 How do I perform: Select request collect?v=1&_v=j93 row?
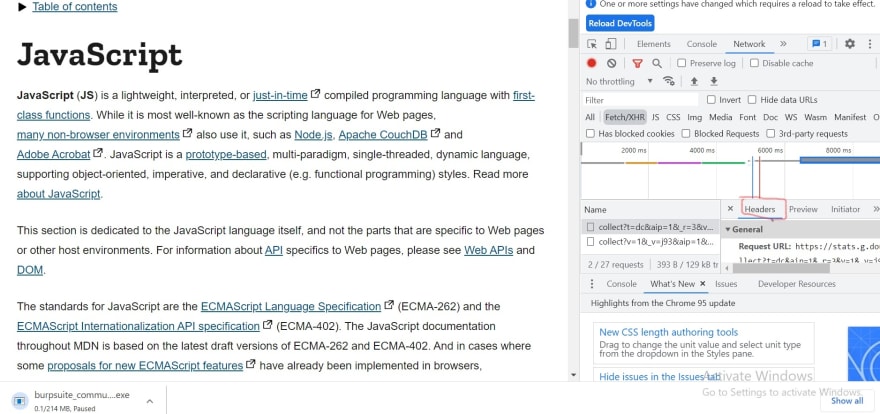tap(650, 242)
